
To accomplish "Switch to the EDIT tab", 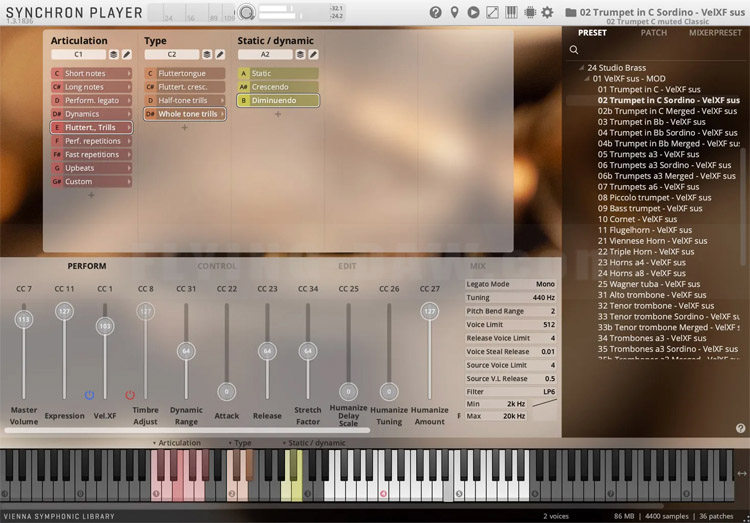I will click(x=347, y=266).
